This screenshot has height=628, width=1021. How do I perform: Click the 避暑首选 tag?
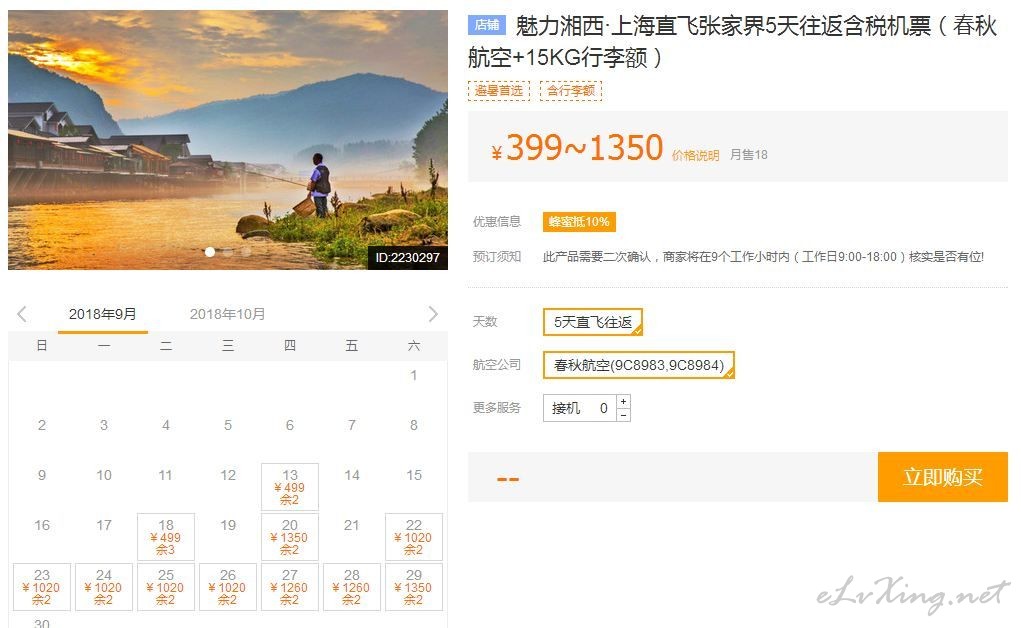coord(499,91)
